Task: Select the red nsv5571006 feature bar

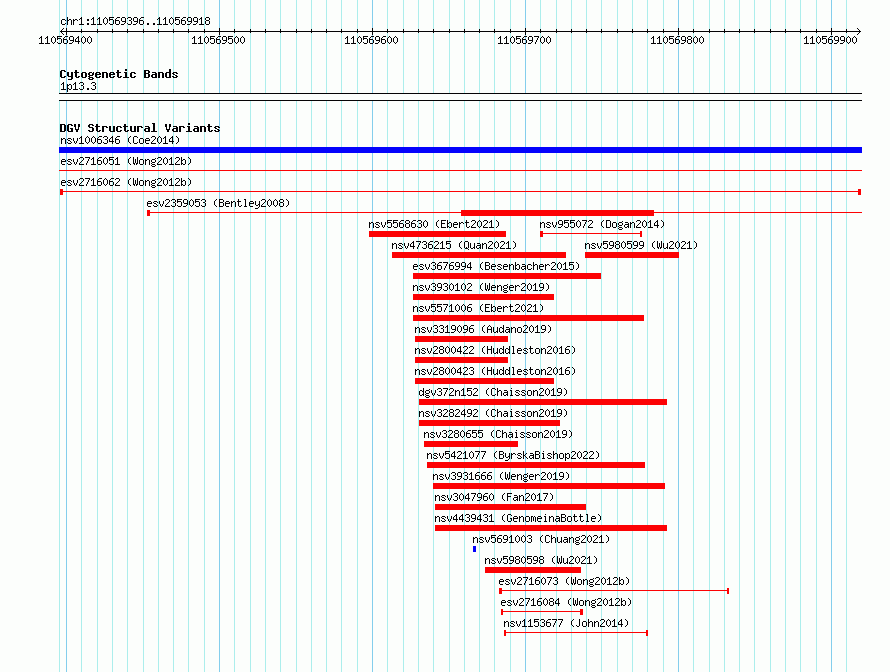Action: tap(528, 318)
